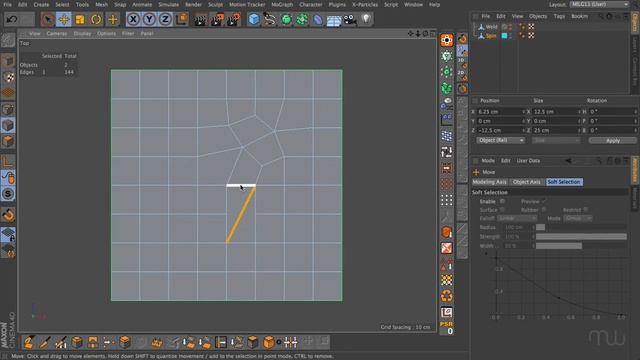This screenshot has width=640, height=360.
Task: Open the Objects menu in Object Manager
Action: [538, 16]
